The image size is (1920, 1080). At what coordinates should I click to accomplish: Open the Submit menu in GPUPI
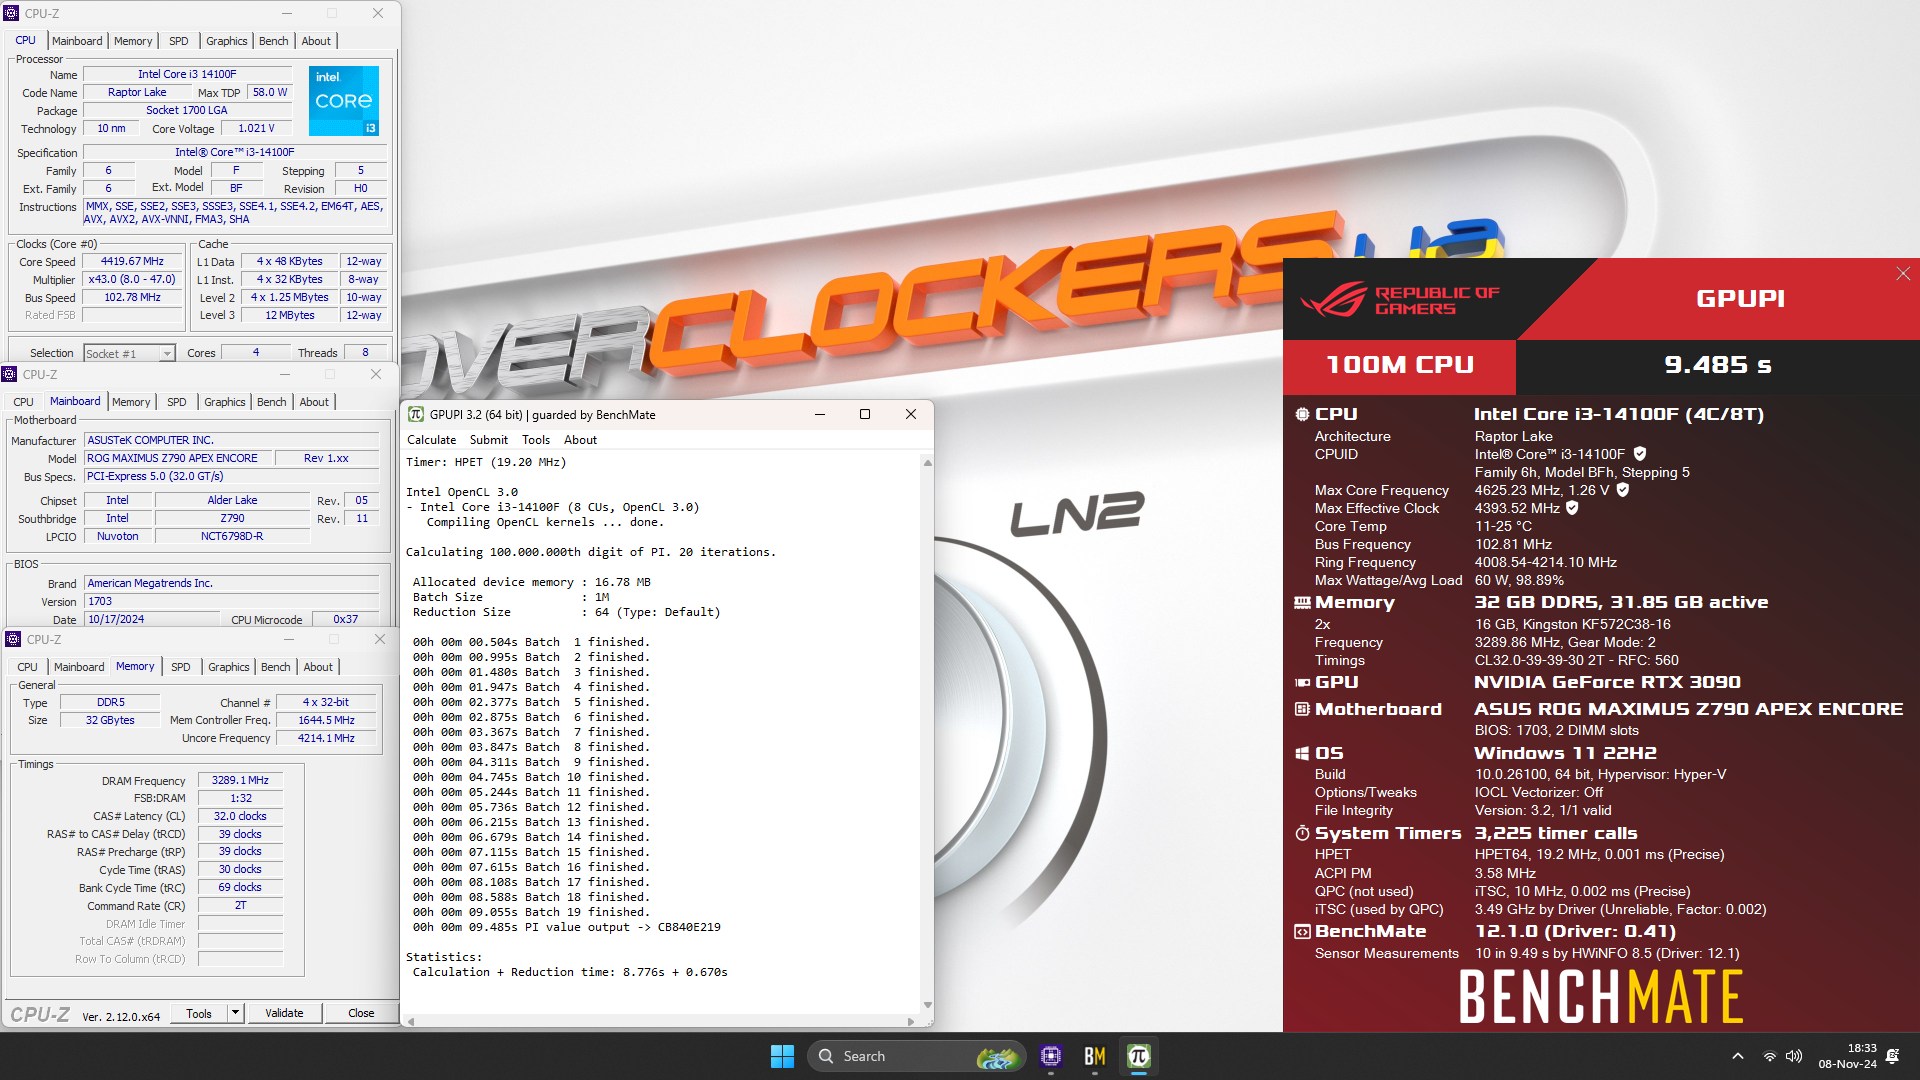488,440
